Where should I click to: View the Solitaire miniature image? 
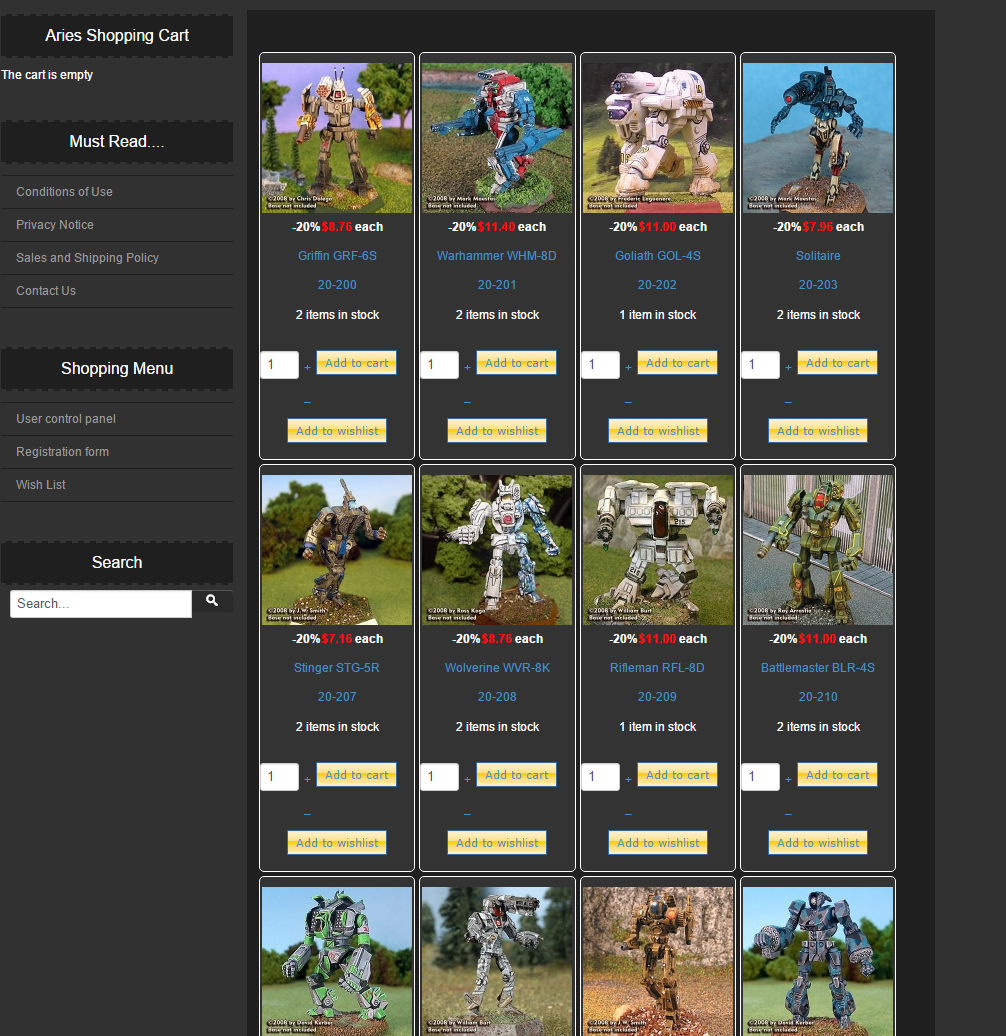tap(818, 138)
